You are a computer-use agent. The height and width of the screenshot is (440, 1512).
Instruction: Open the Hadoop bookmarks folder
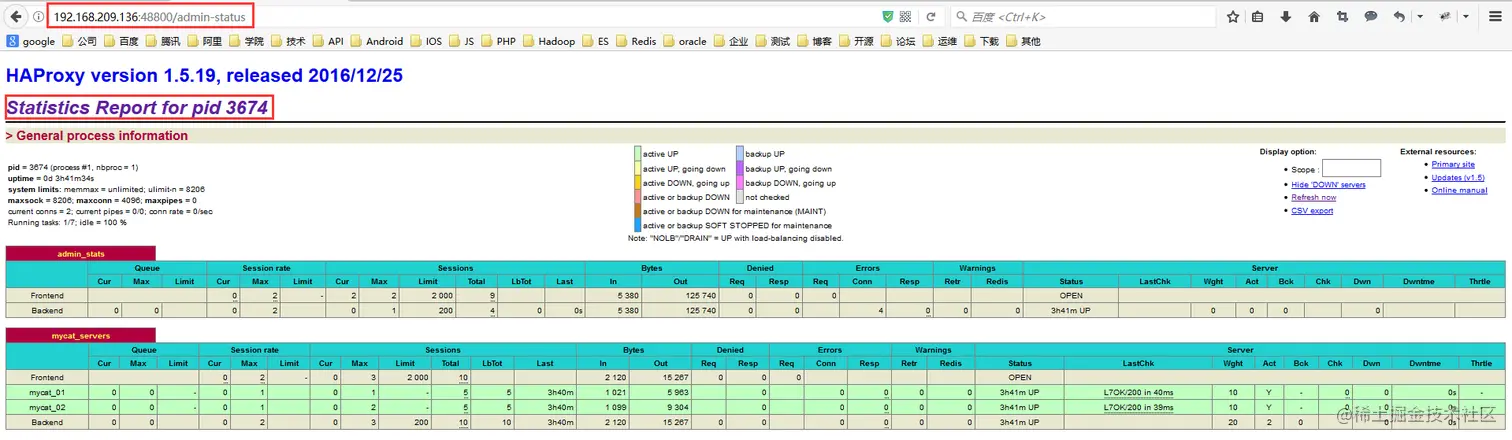(x=548, y=42)
